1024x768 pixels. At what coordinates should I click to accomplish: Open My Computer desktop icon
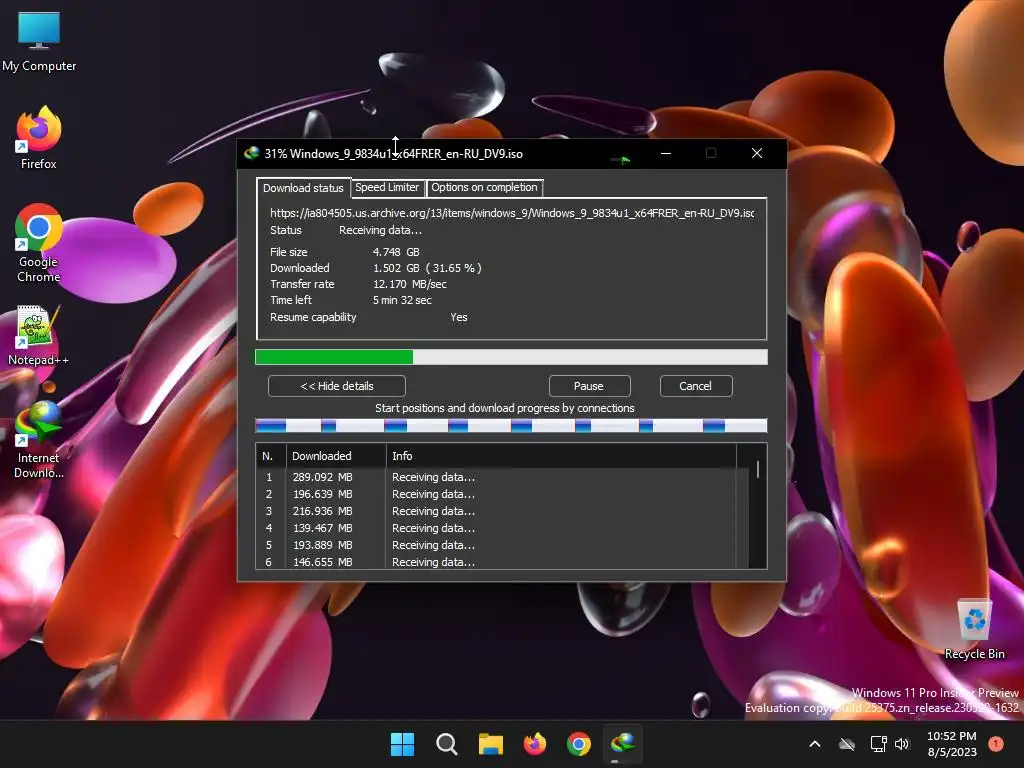[x=39, y=41]
